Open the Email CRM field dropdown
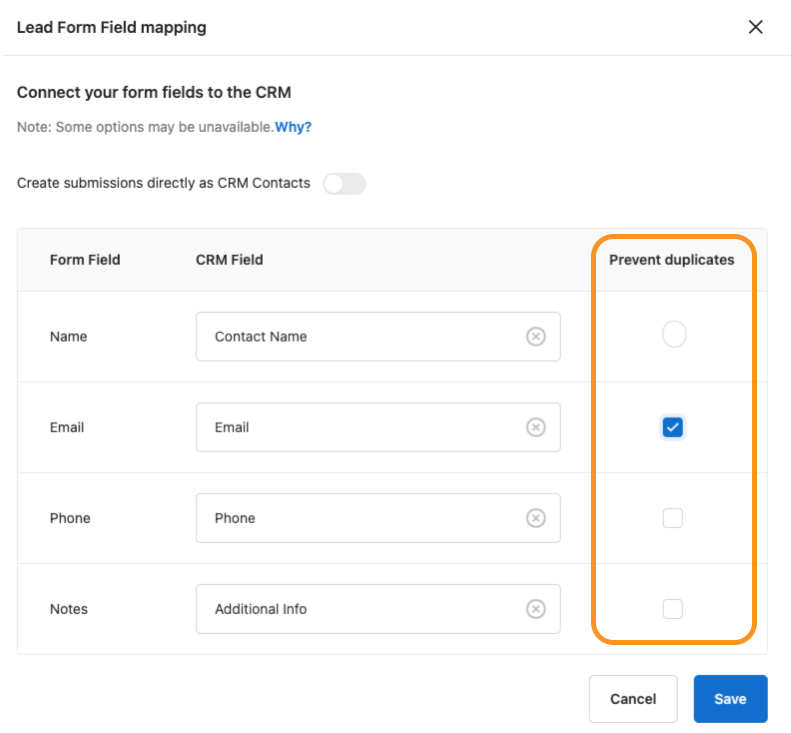This screenshot has width=791, height=733. (x=360, y=428)
